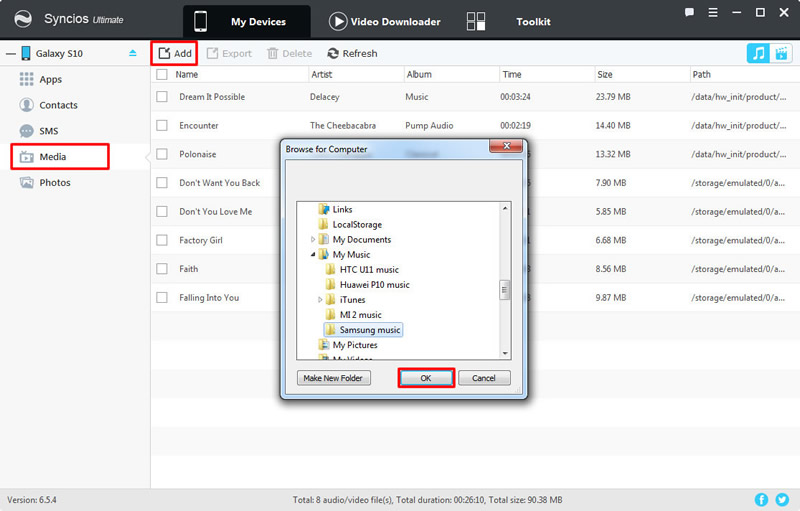Sort by the Path column header
This screenshot has width=800, height=511.
pyautogui.click(x=702, y=74)
